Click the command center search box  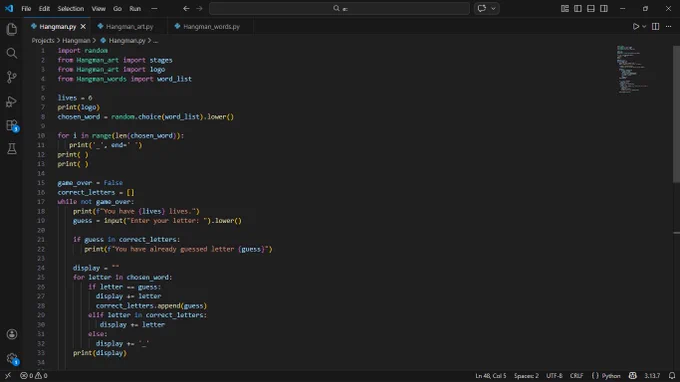coord(339,8)
